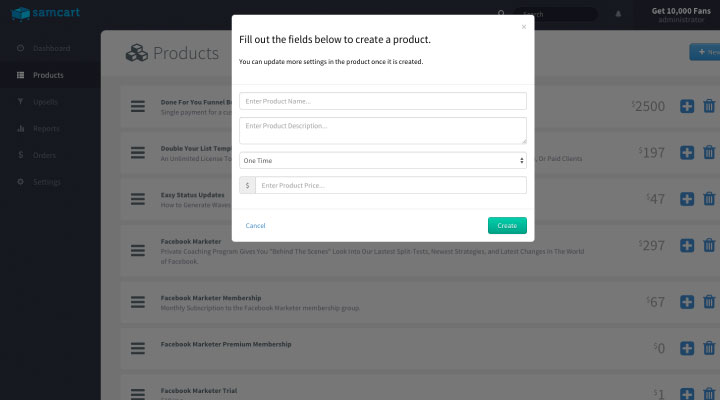The height and width of the screenshot is (400, 720).
Task: Click the trash icon for Facebook Marketer $297
Action: coord(709,245)
